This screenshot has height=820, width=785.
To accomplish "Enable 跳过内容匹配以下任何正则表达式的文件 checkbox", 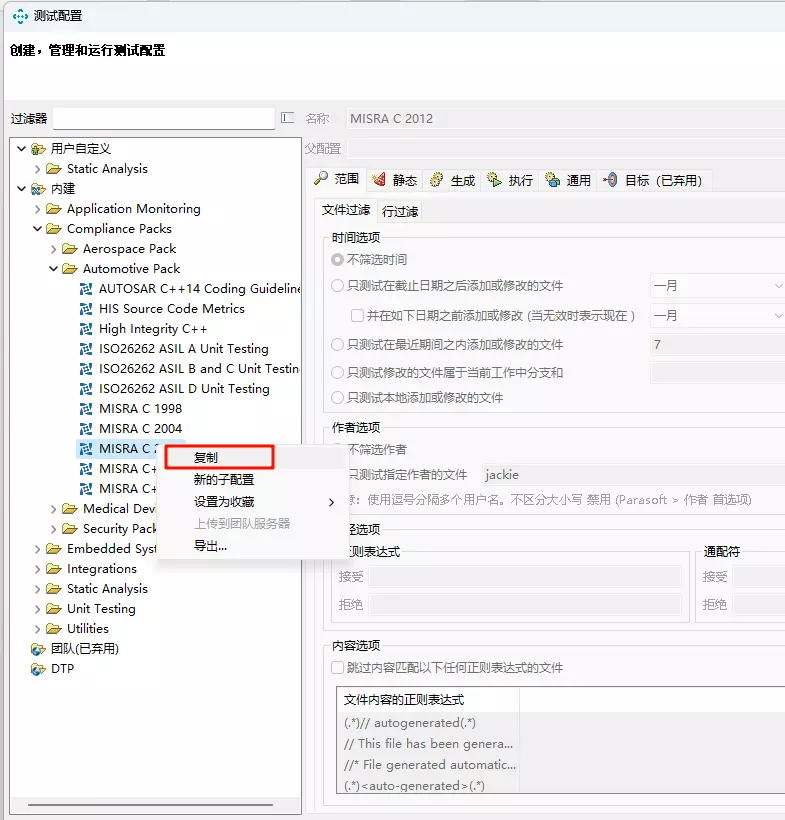I will pyautogui.click(x=338, y=668).
